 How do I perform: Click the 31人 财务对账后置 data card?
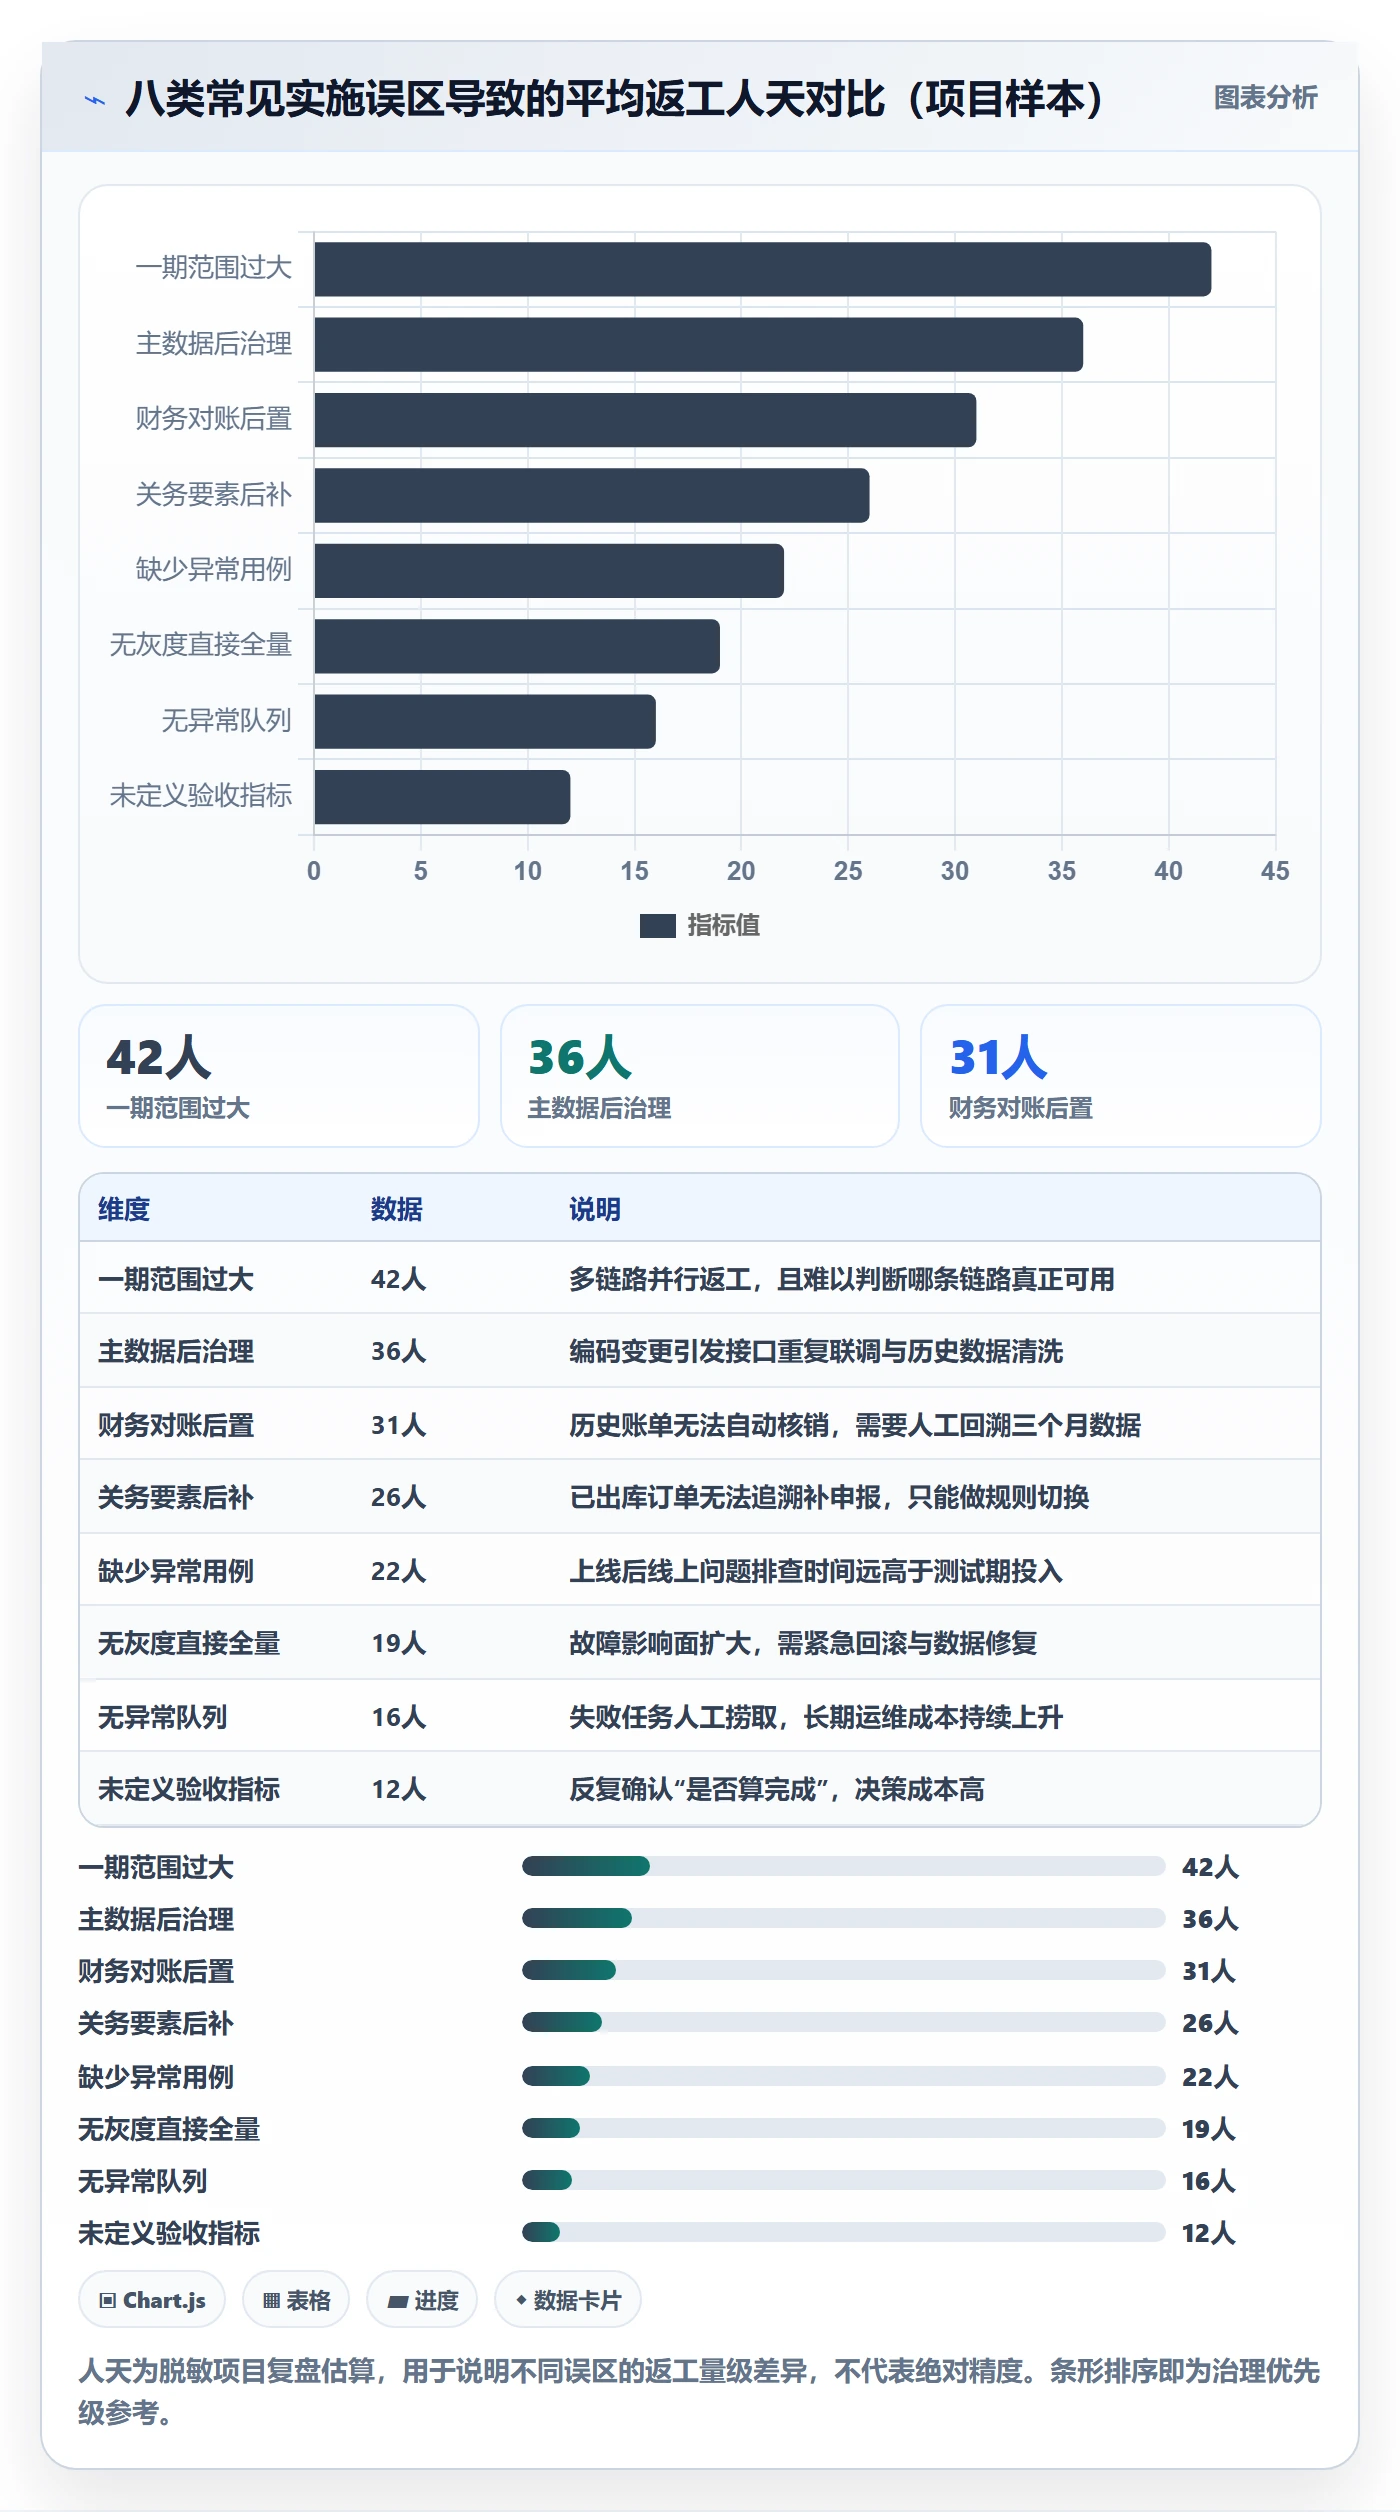(1120, 1076)
